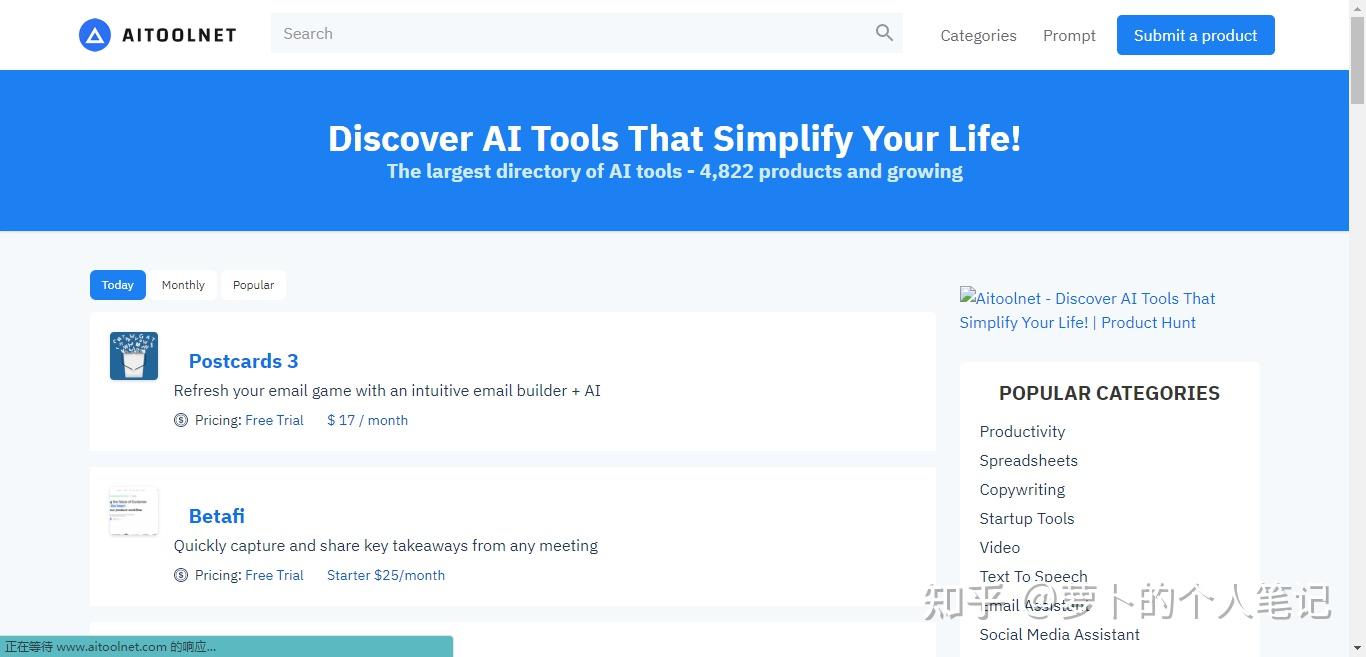Switch to the Monthly tab

point(183,285)
